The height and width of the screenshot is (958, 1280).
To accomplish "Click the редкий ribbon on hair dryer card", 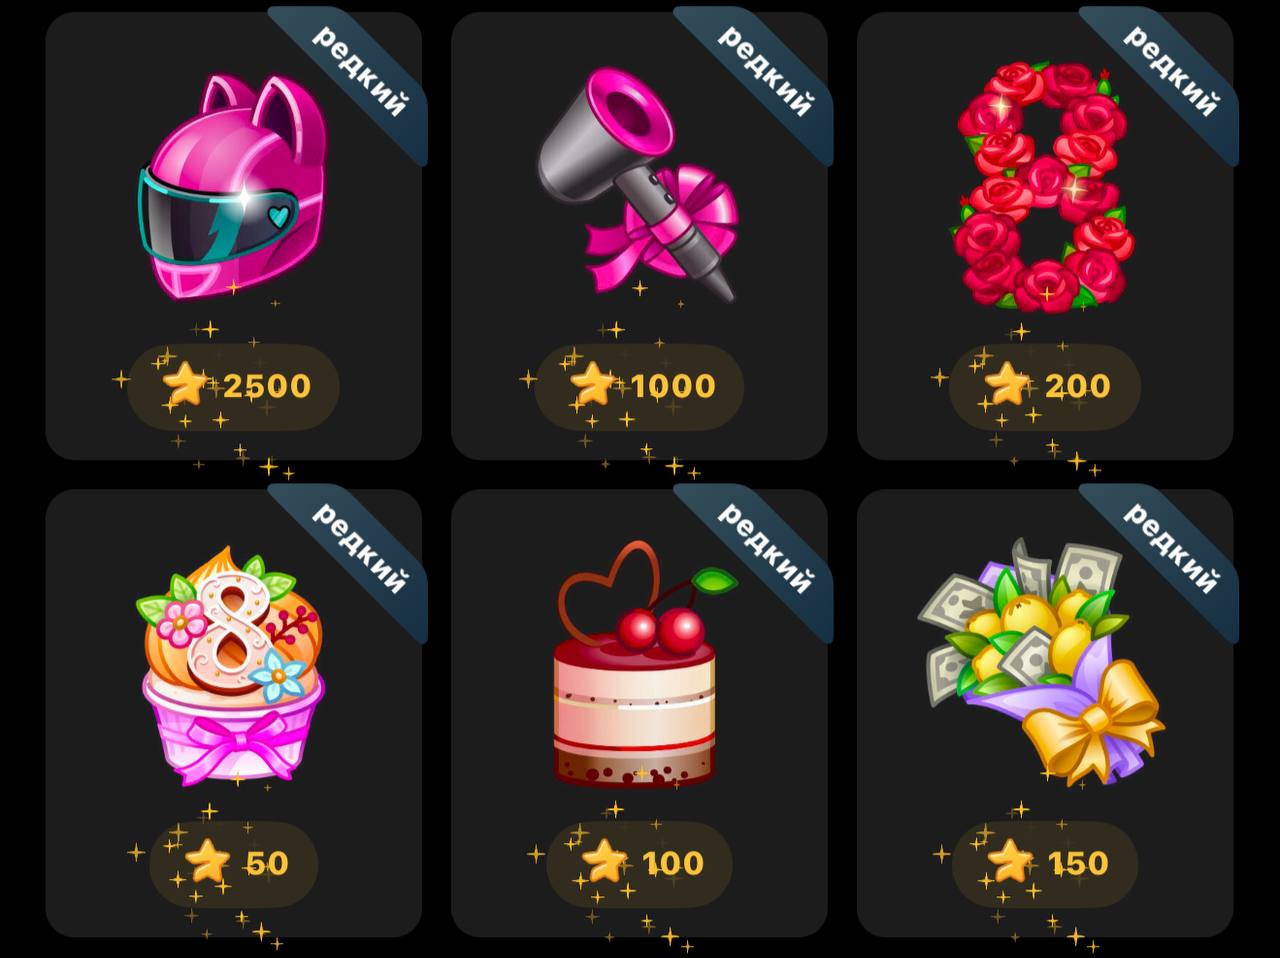I will pyautogui.click(x=764, y=72).
